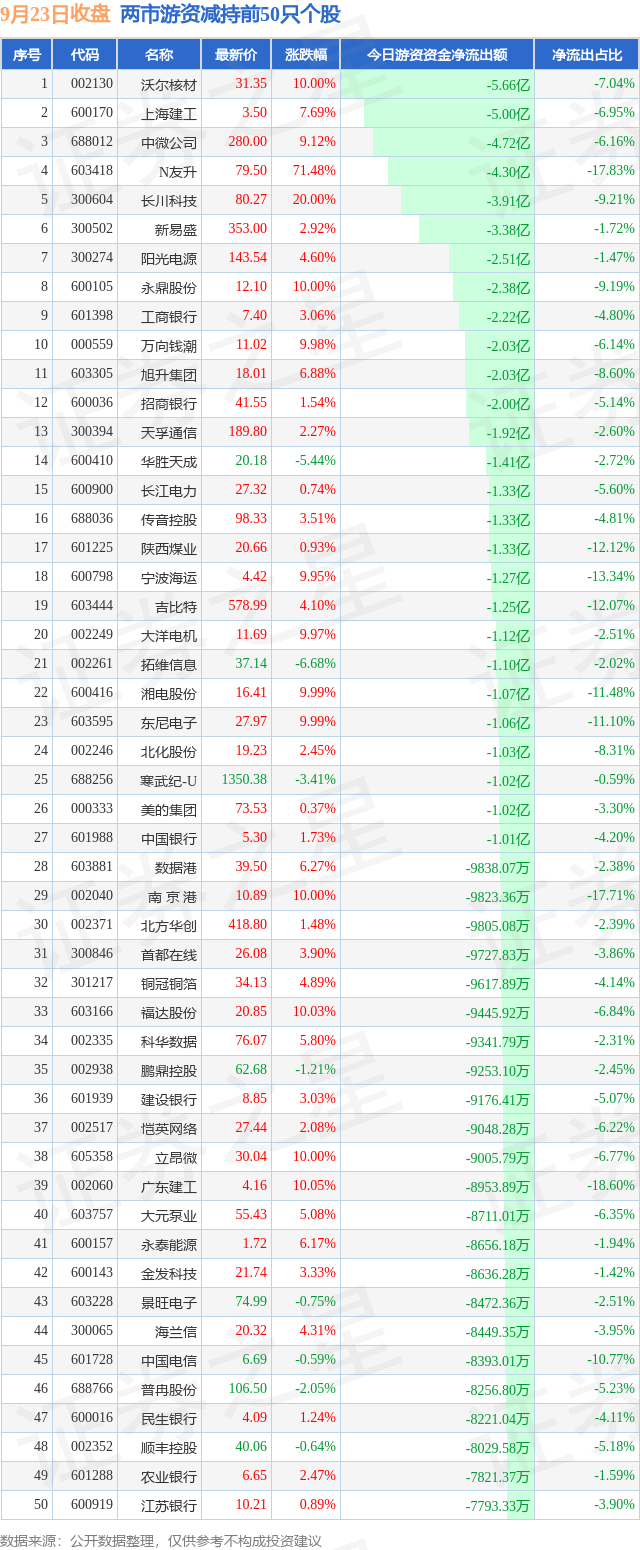Select 江苏银行 stock name
The image size is (640, 1550).
pyautogui.click(x=169, y=1505)
